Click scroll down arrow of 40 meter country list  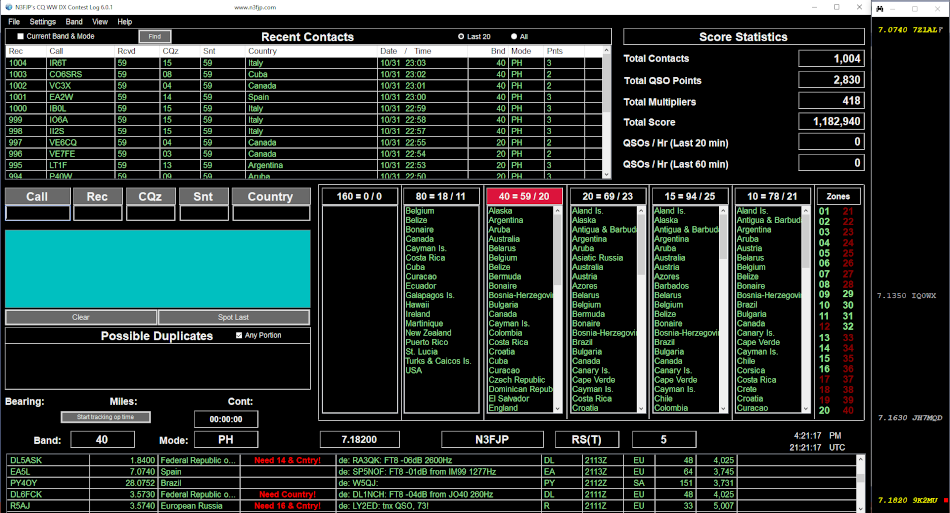(558, 409)
